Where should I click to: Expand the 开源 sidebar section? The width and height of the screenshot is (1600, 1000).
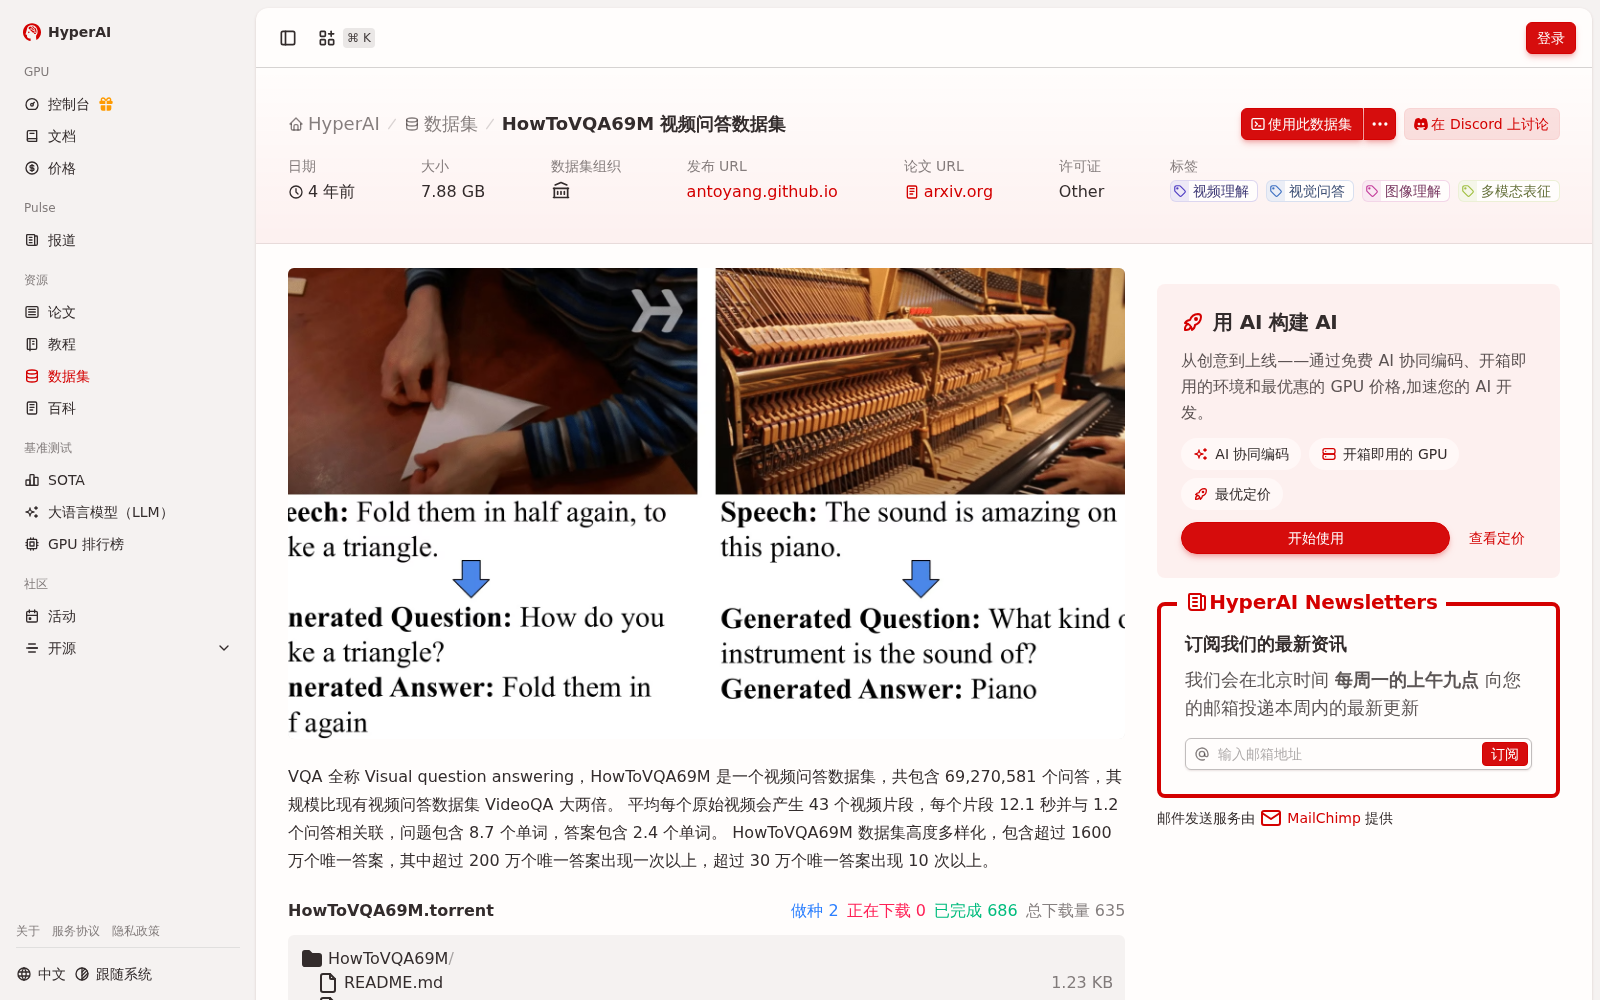pos(128,648)
